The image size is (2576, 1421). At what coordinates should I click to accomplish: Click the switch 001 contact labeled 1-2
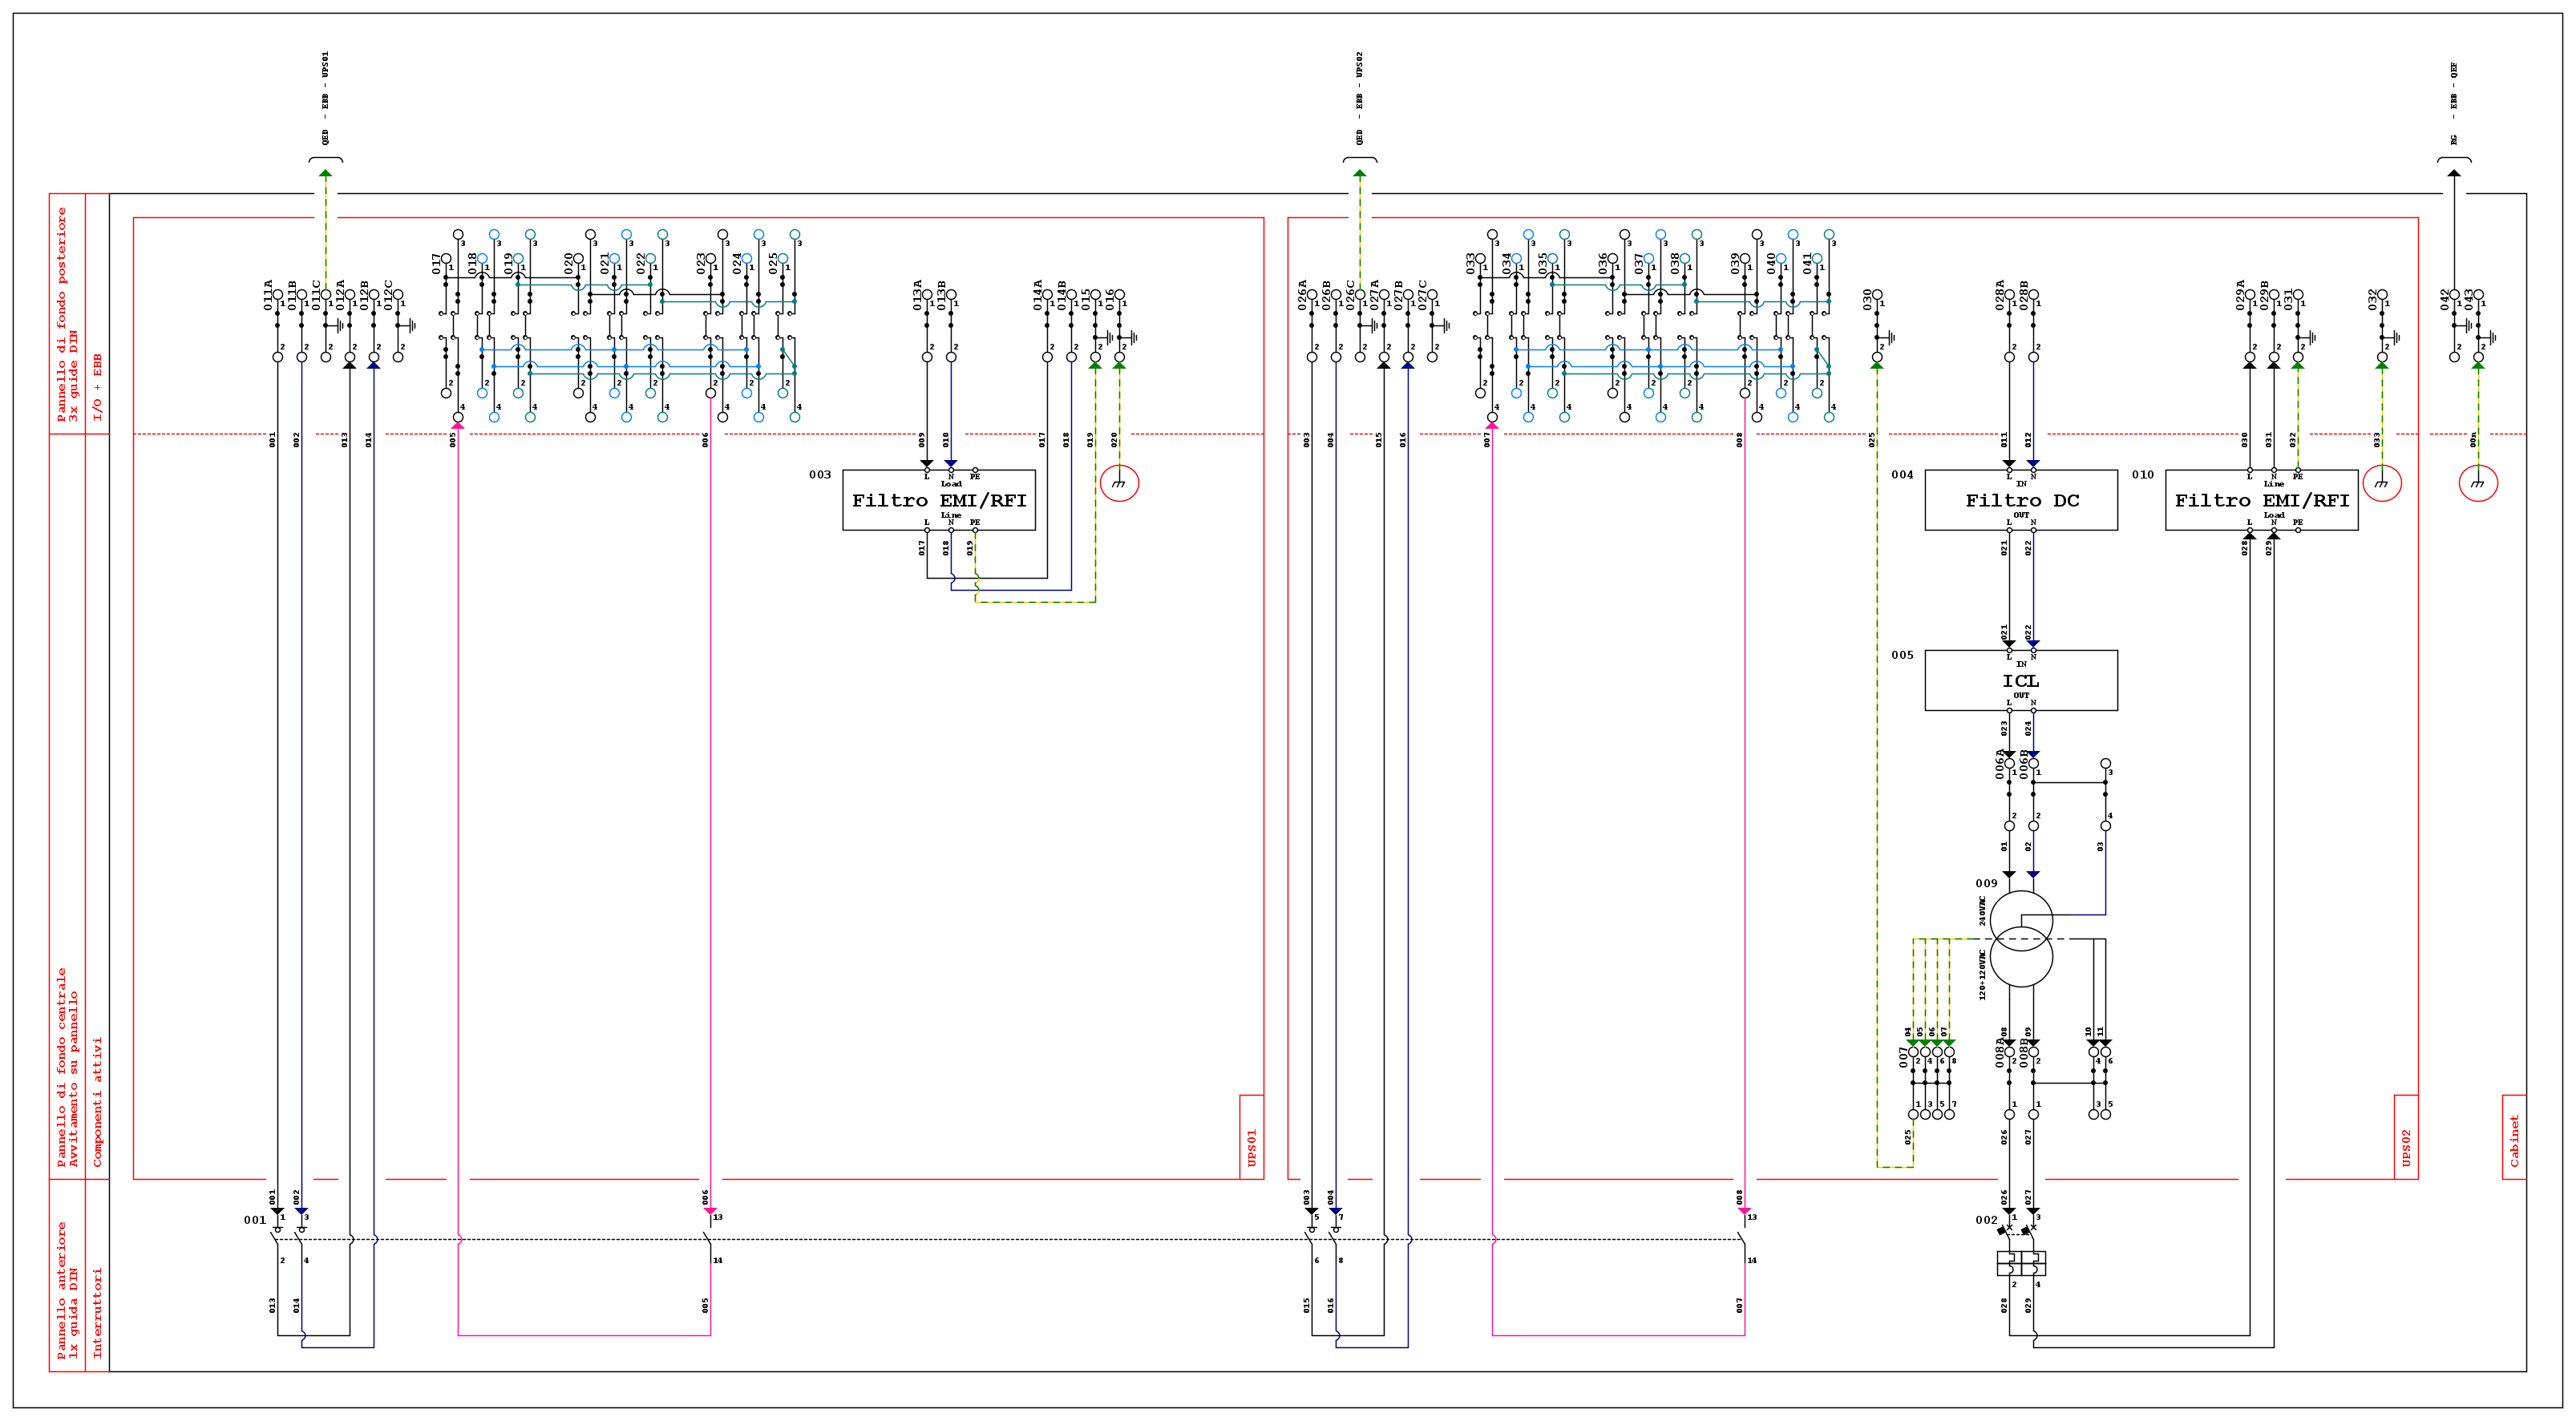click(277, 1238)
